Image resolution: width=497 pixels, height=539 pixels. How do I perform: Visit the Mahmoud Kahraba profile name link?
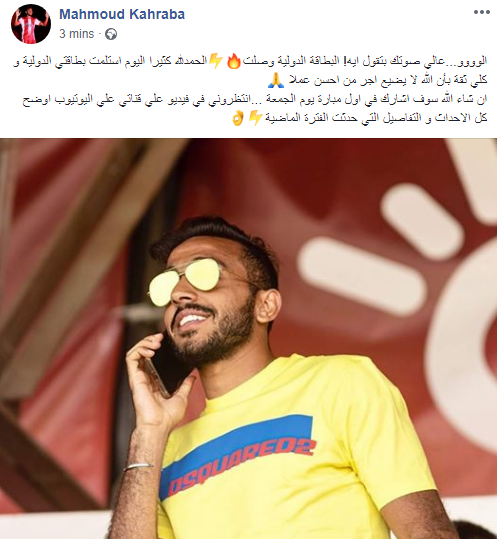click(x=122, y=14)
